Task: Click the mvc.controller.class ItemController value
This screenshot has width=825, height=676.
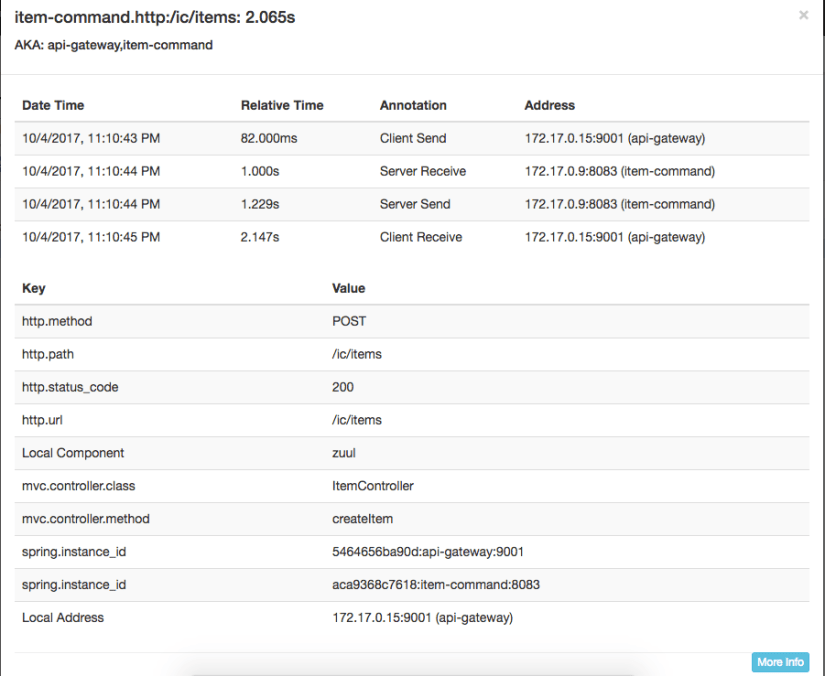Action: tap(373, 486)
